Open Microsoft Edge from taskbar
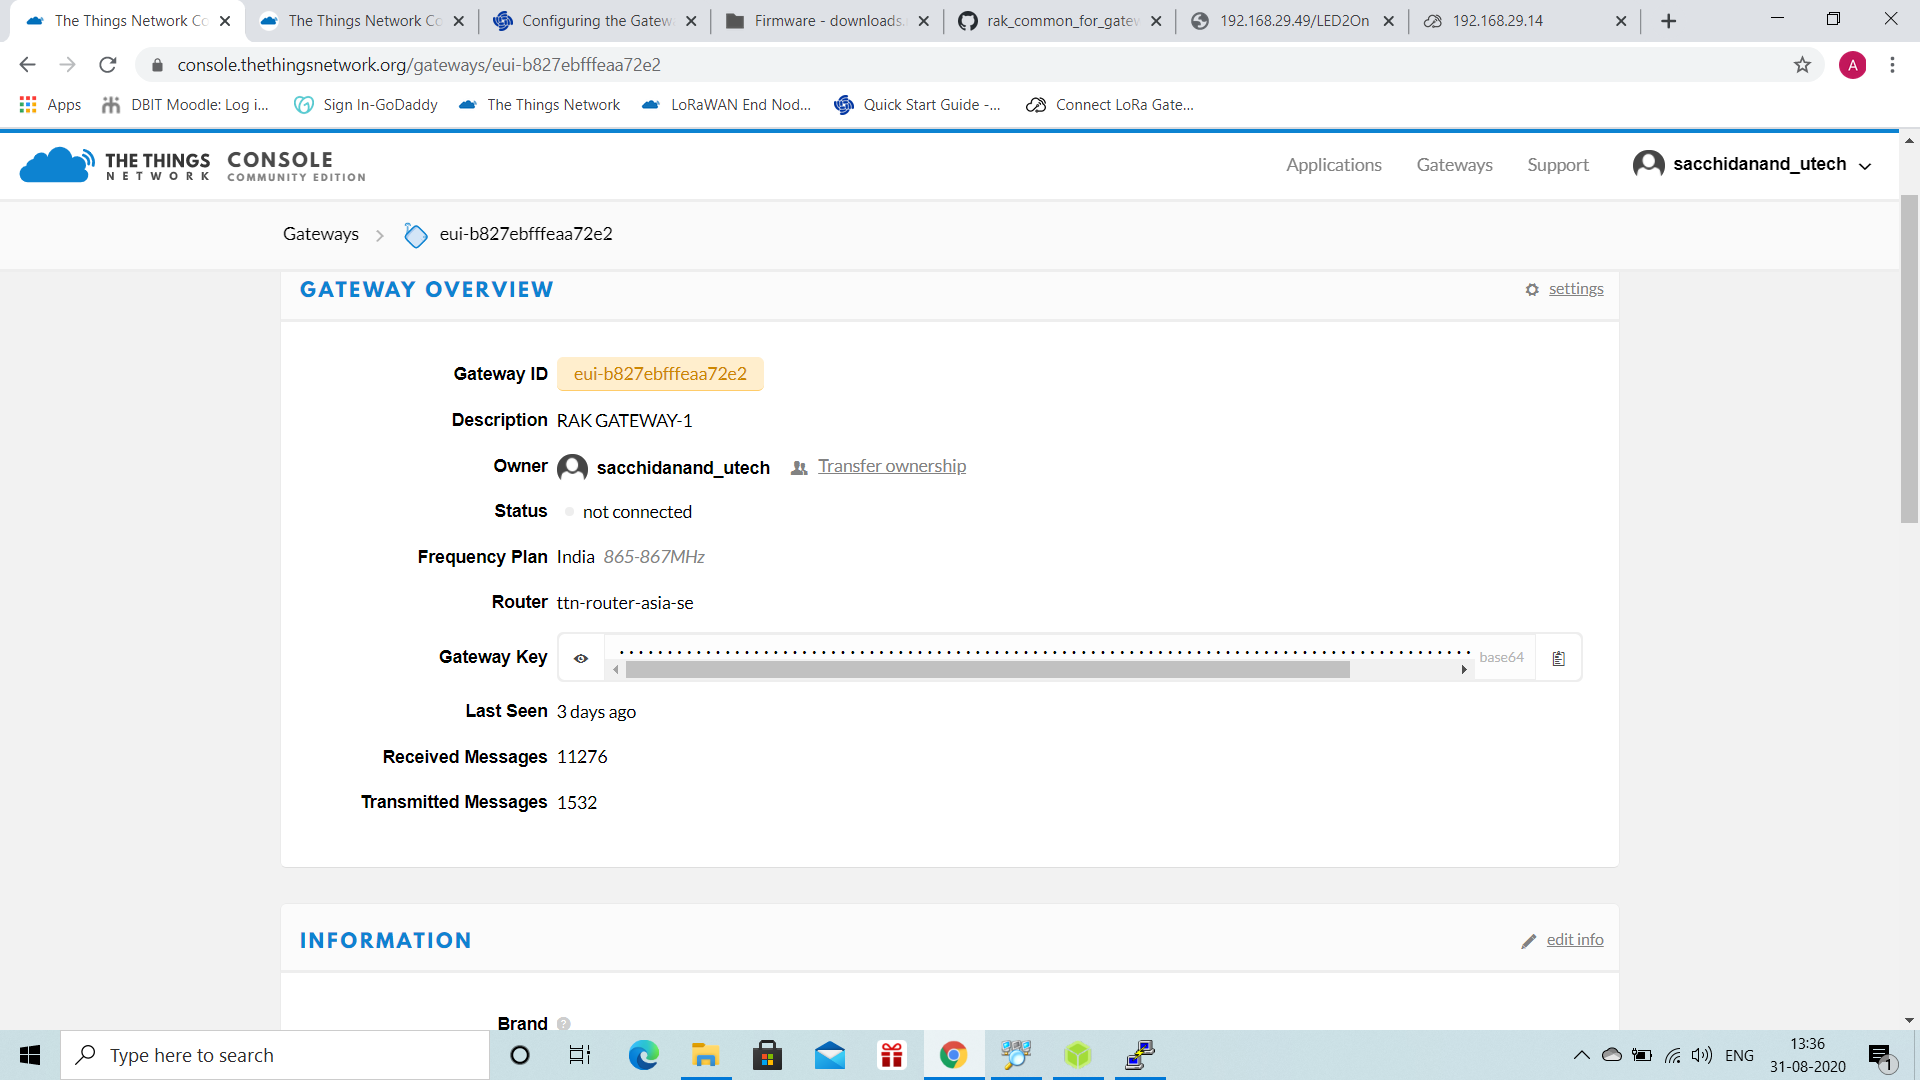The height and width of the screenshot is (1080, 1920). (x=644, y=1055)
